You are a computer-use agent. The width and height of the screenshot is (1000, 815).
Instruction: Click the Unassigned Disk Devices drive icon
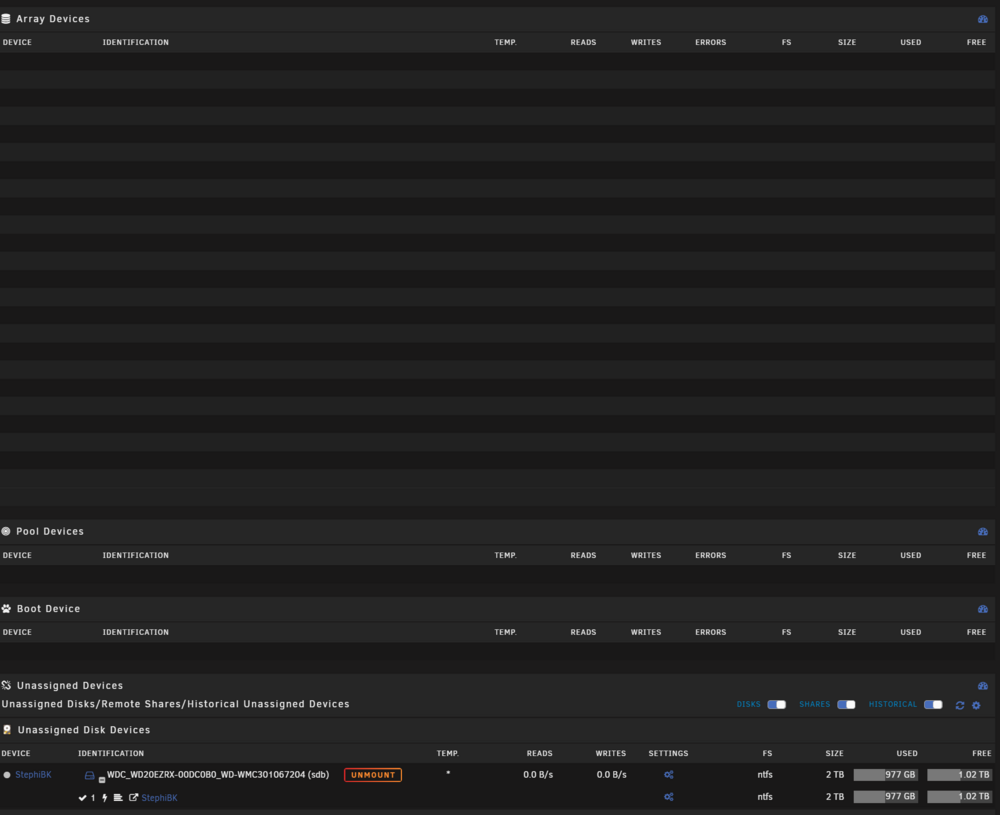[7, 730]
